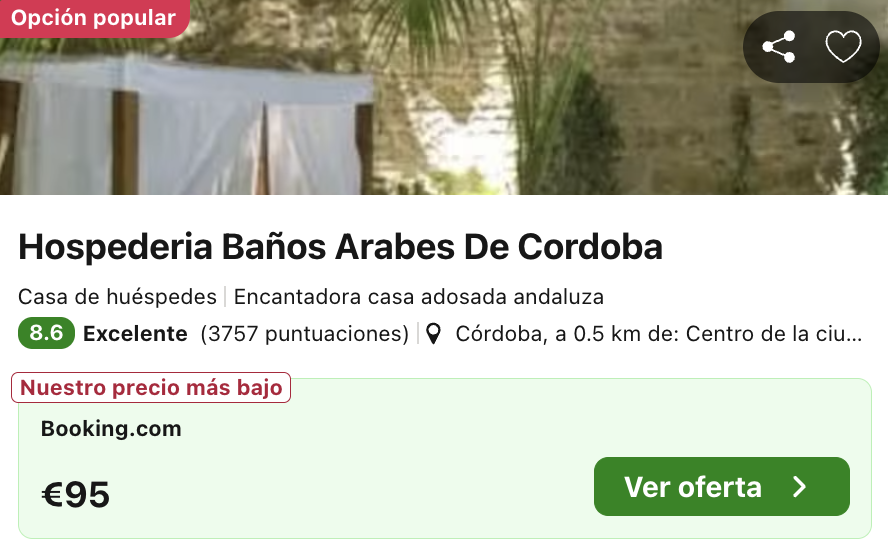Viewport: 888px width, 548px height.
Task: Click the dark share and favorite pill
Action: 811,47
